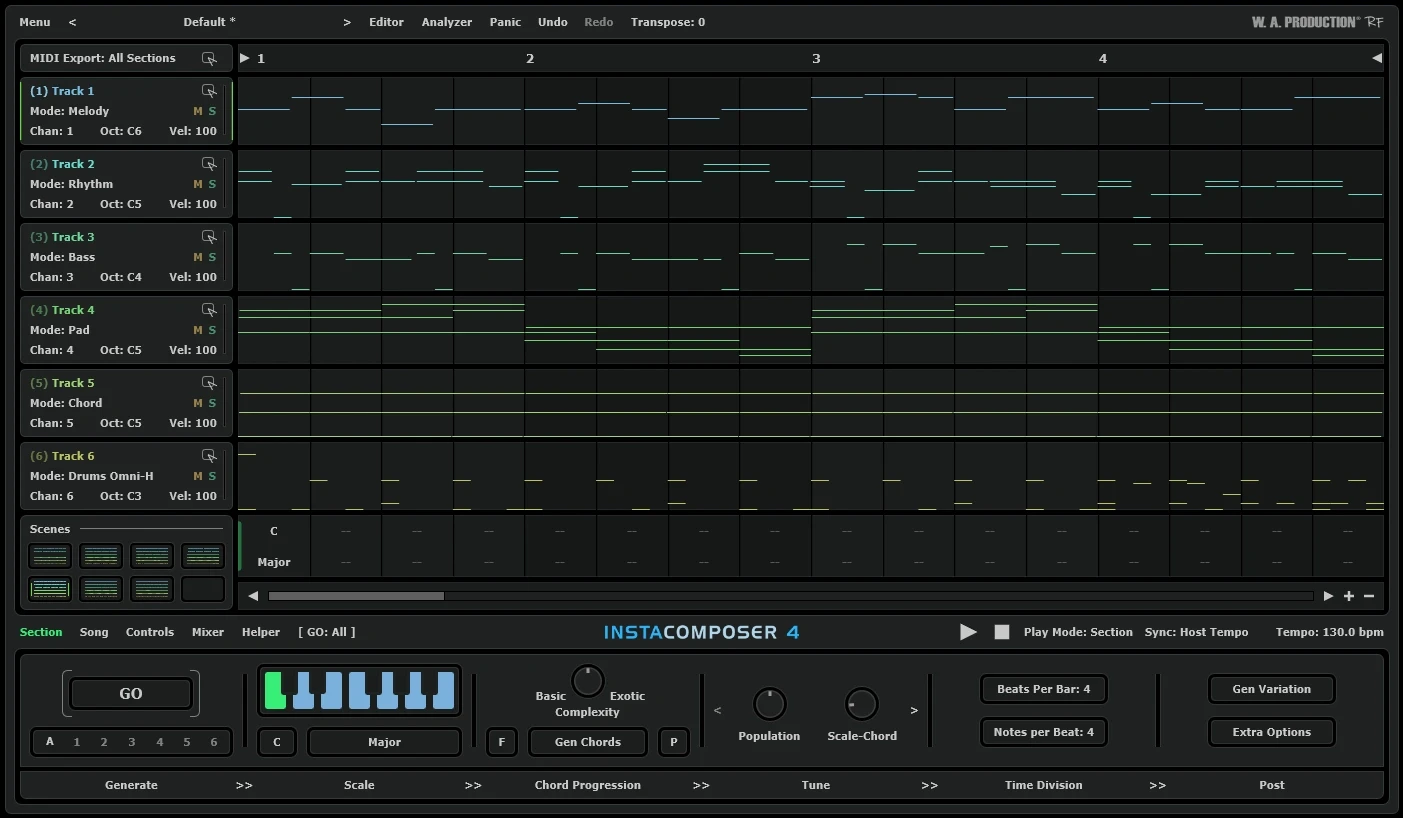Select the first scene thumbnail in Scenes

coord(50,556)
